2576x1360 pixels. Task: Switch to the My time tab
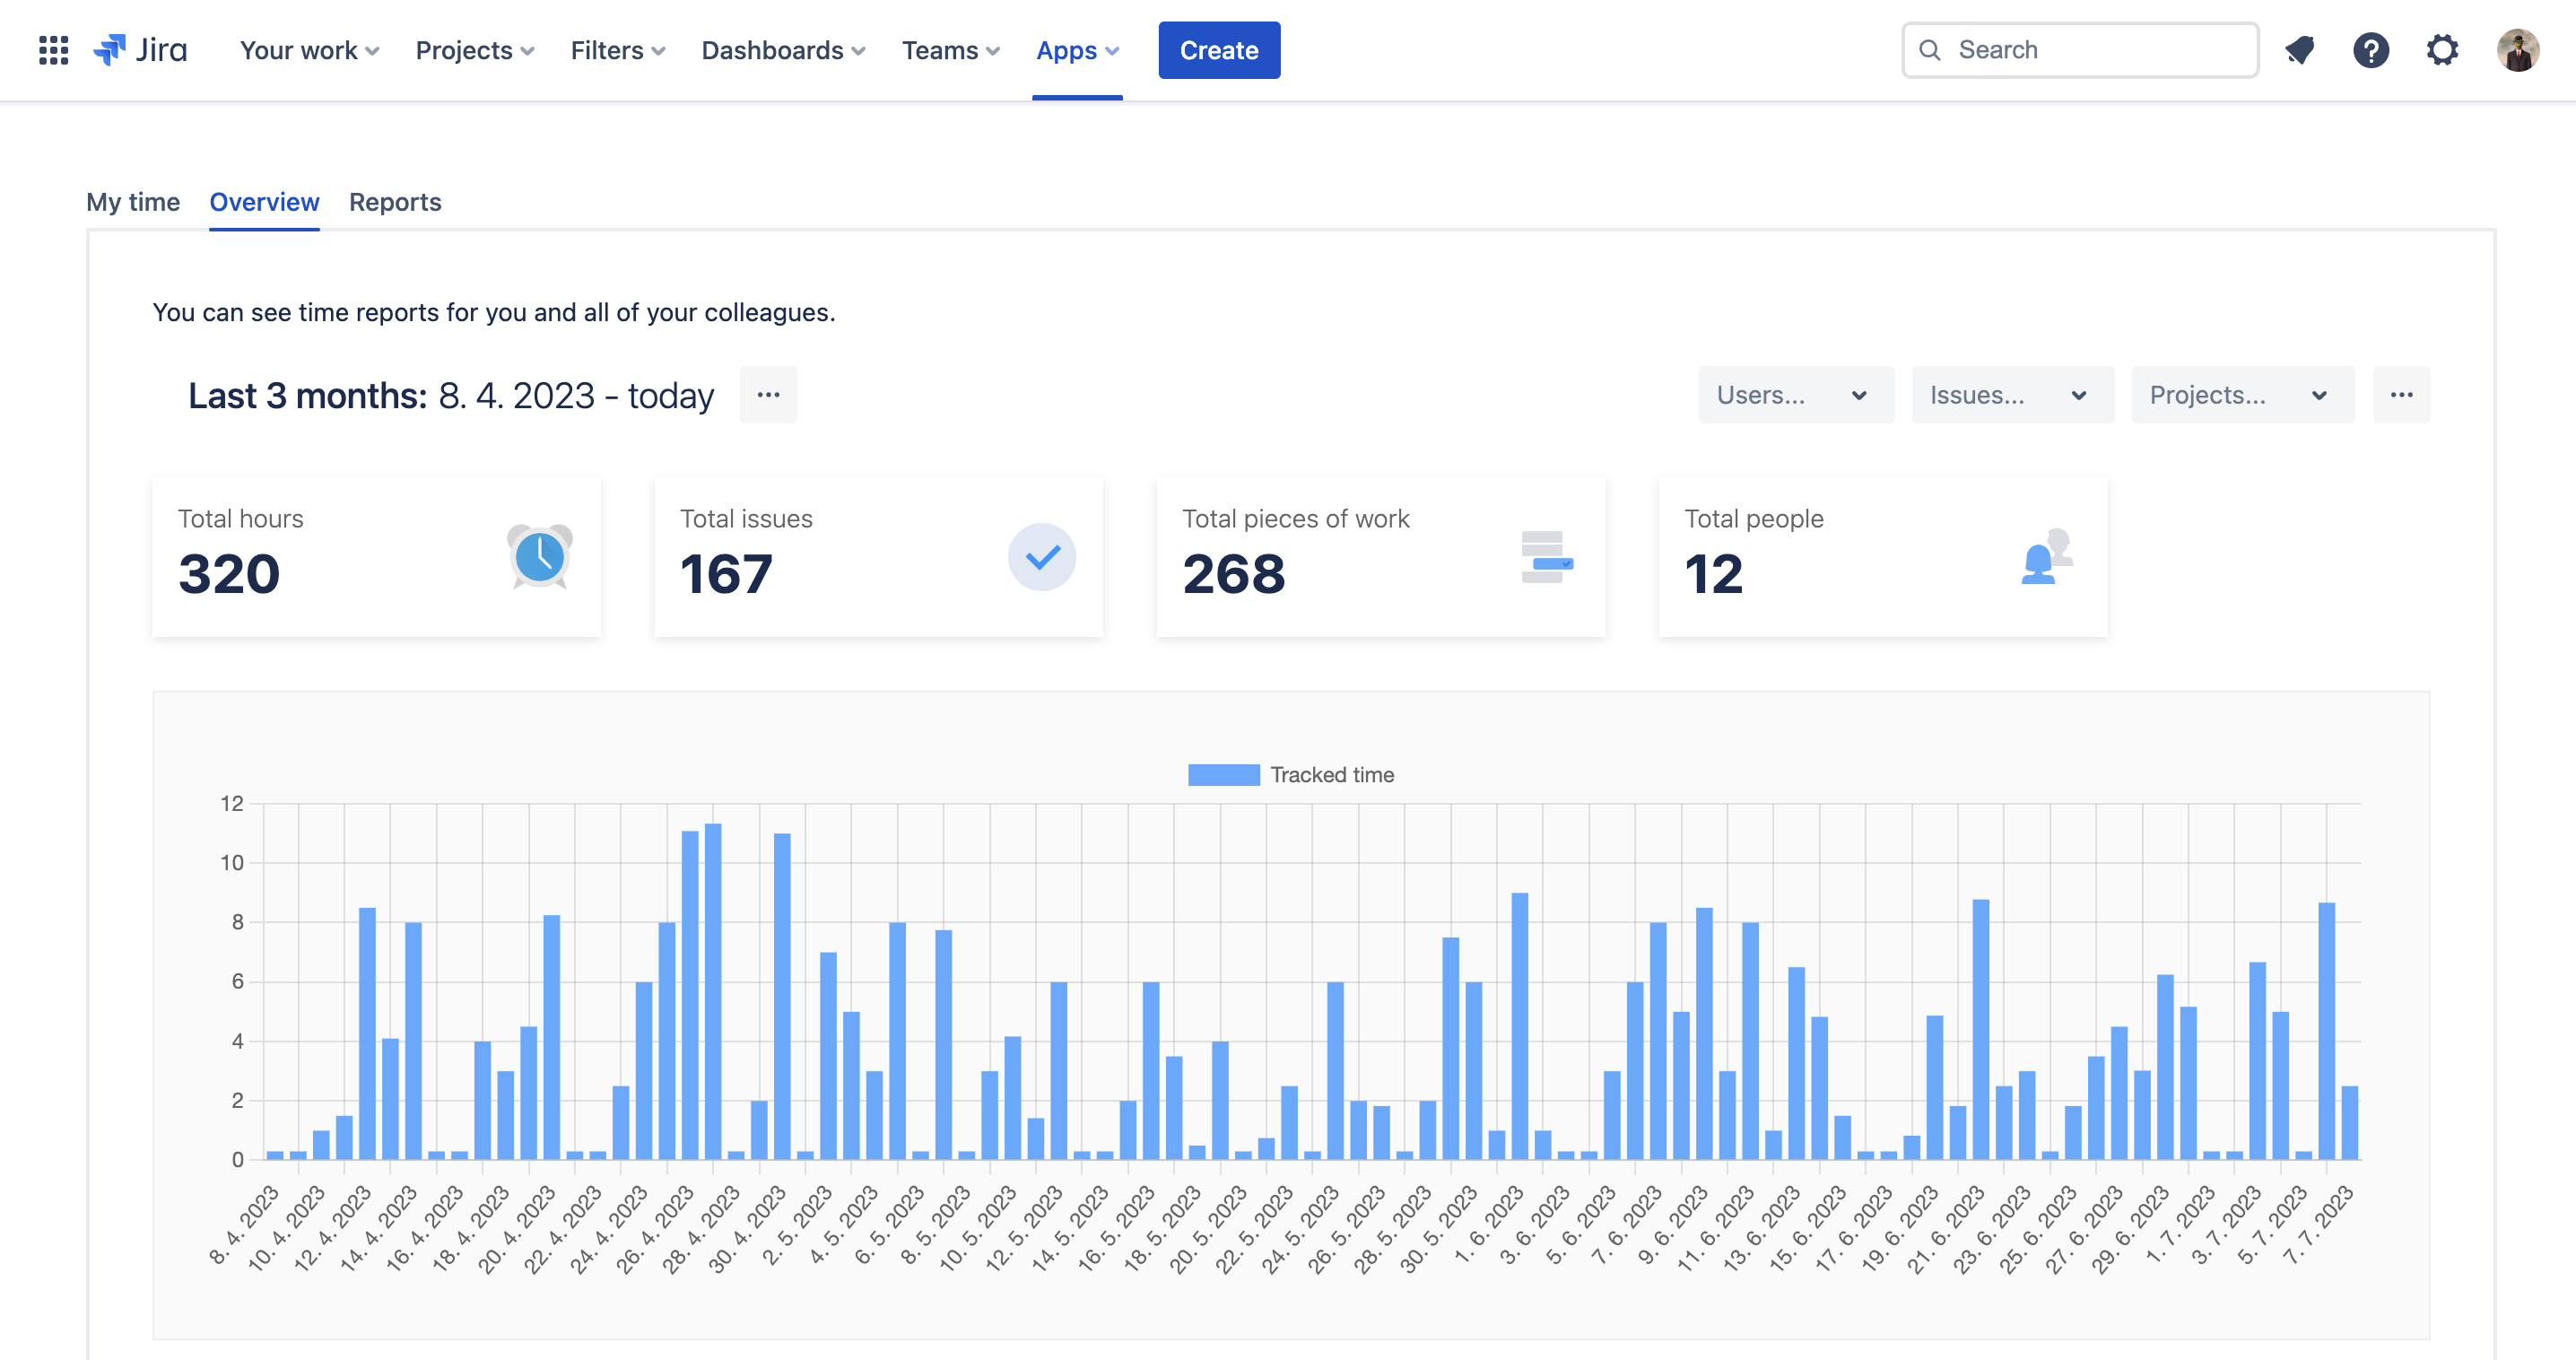click(x=133, y=201)
